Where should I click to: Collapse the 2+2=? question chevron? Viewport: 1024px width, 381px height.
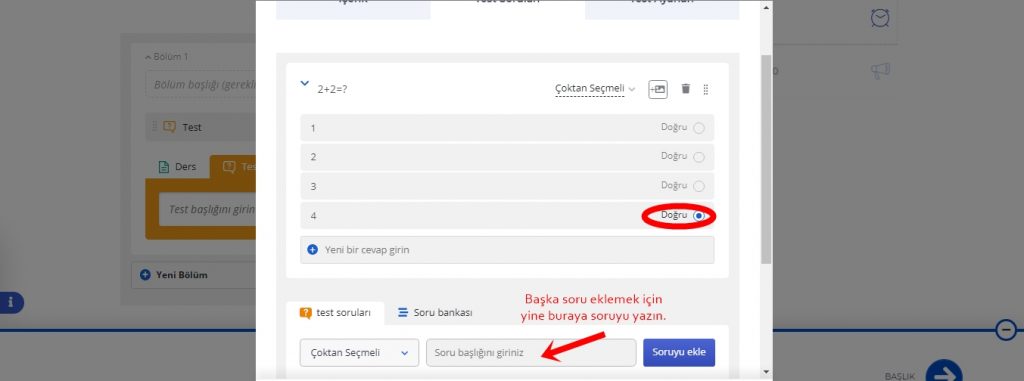pyautogui.click(x=304, y=84)
